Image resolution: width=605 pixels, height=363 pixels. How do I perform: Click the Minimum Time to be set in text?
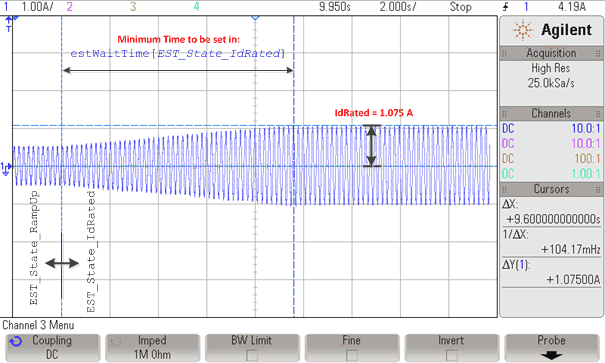pyautogui.click(x=179, y=39)
